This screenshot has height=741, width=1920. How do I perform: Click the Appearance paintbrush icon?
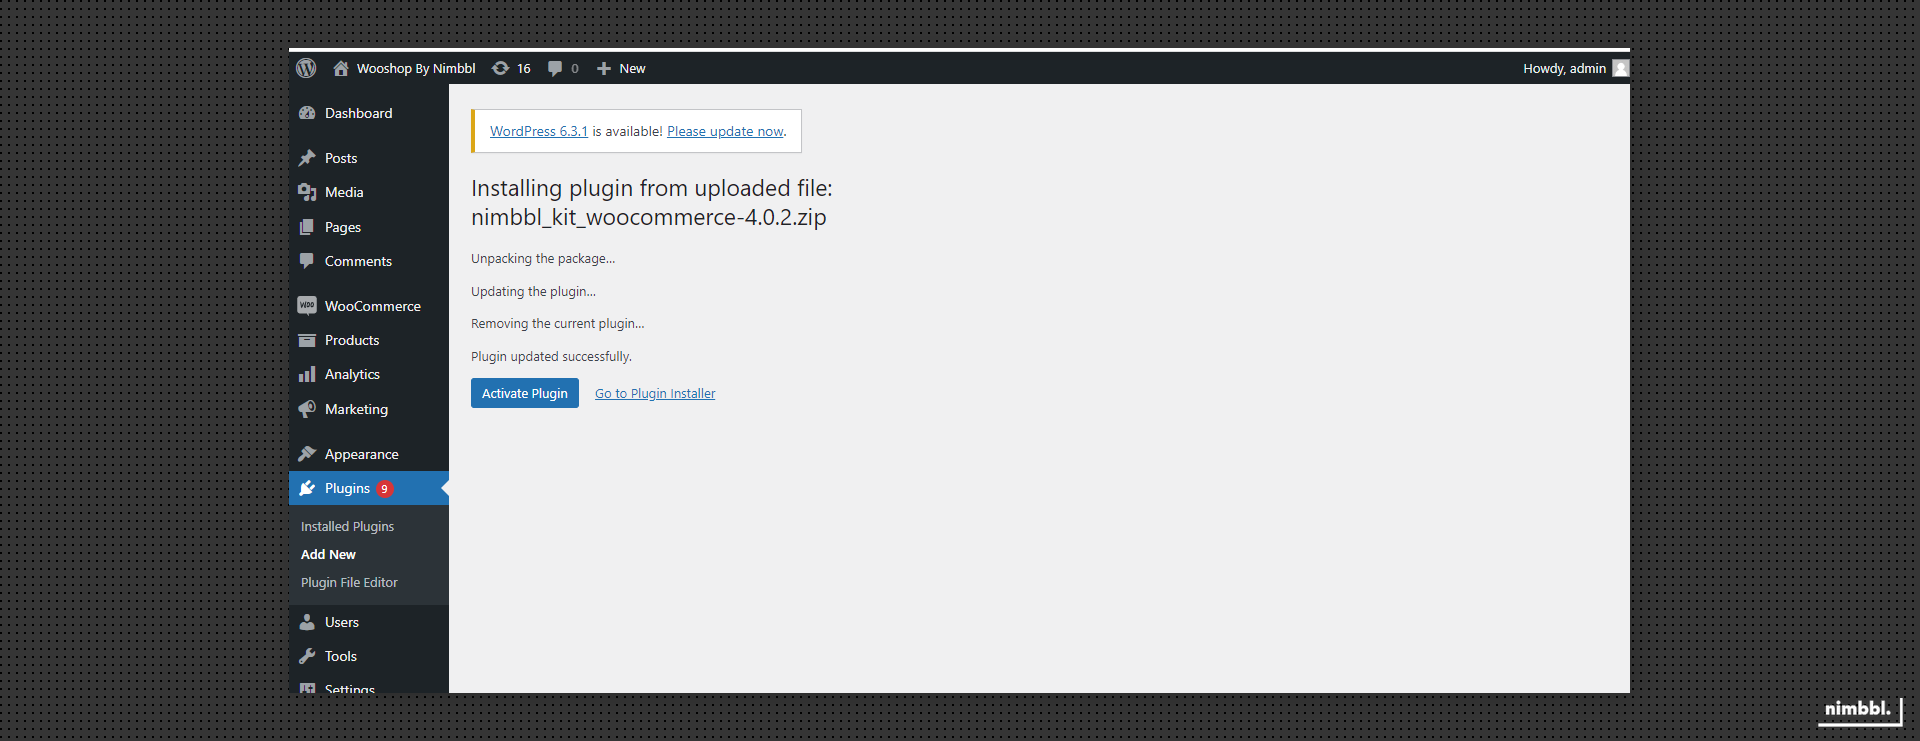307,454
